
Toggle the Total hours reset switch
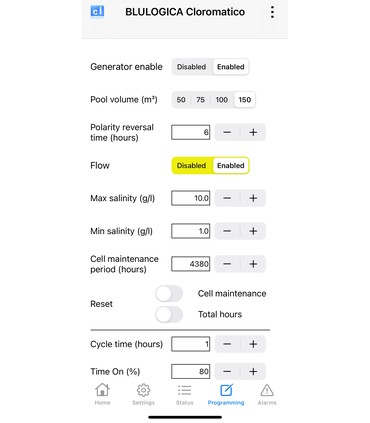click(169, 315)
